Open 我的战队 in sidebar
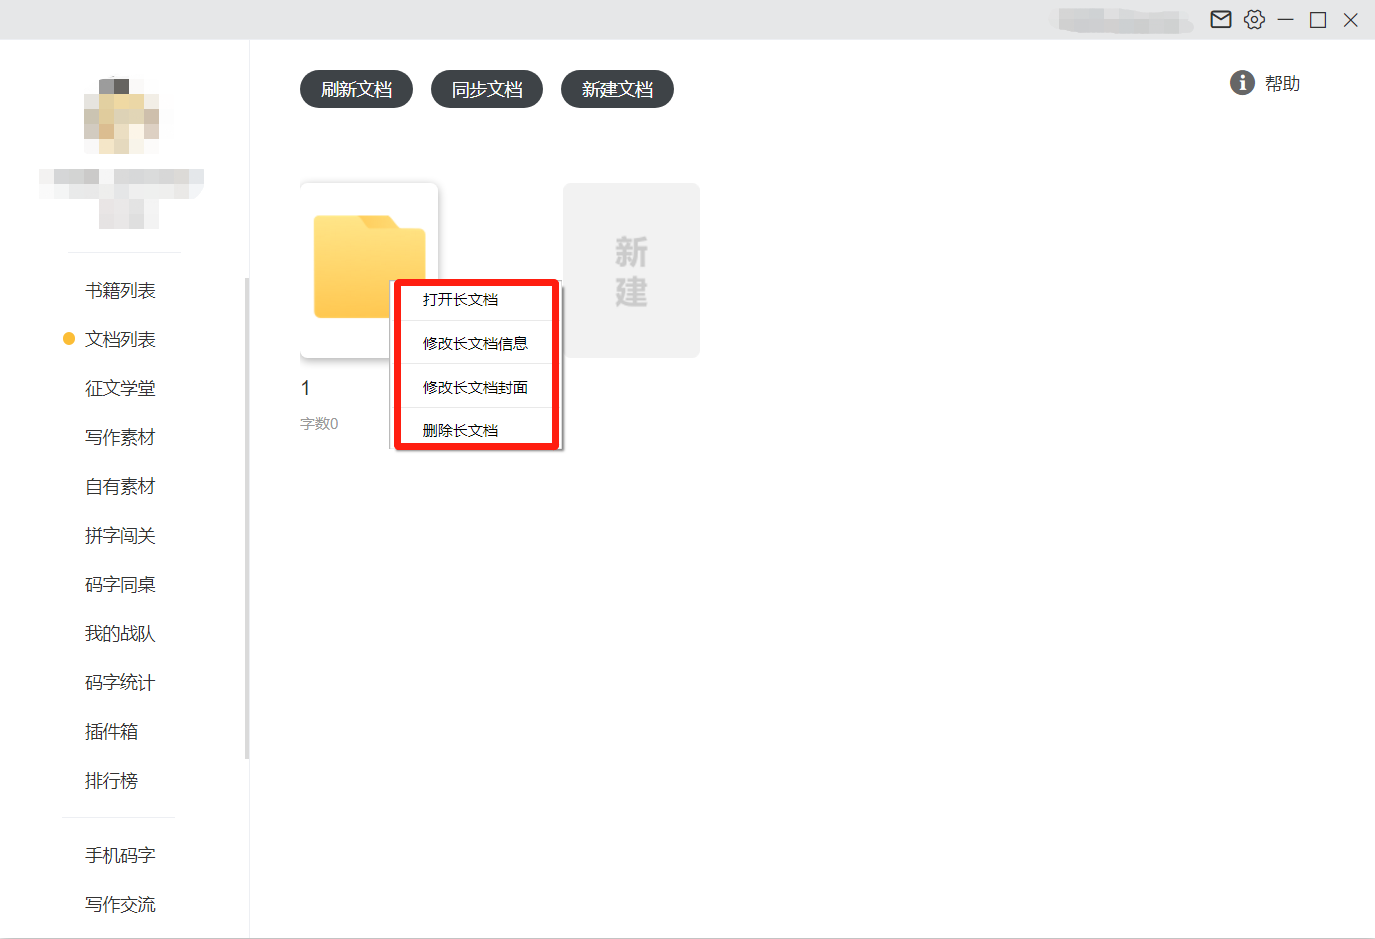Screen dimensions: 1375x939 tap(120, 634)
